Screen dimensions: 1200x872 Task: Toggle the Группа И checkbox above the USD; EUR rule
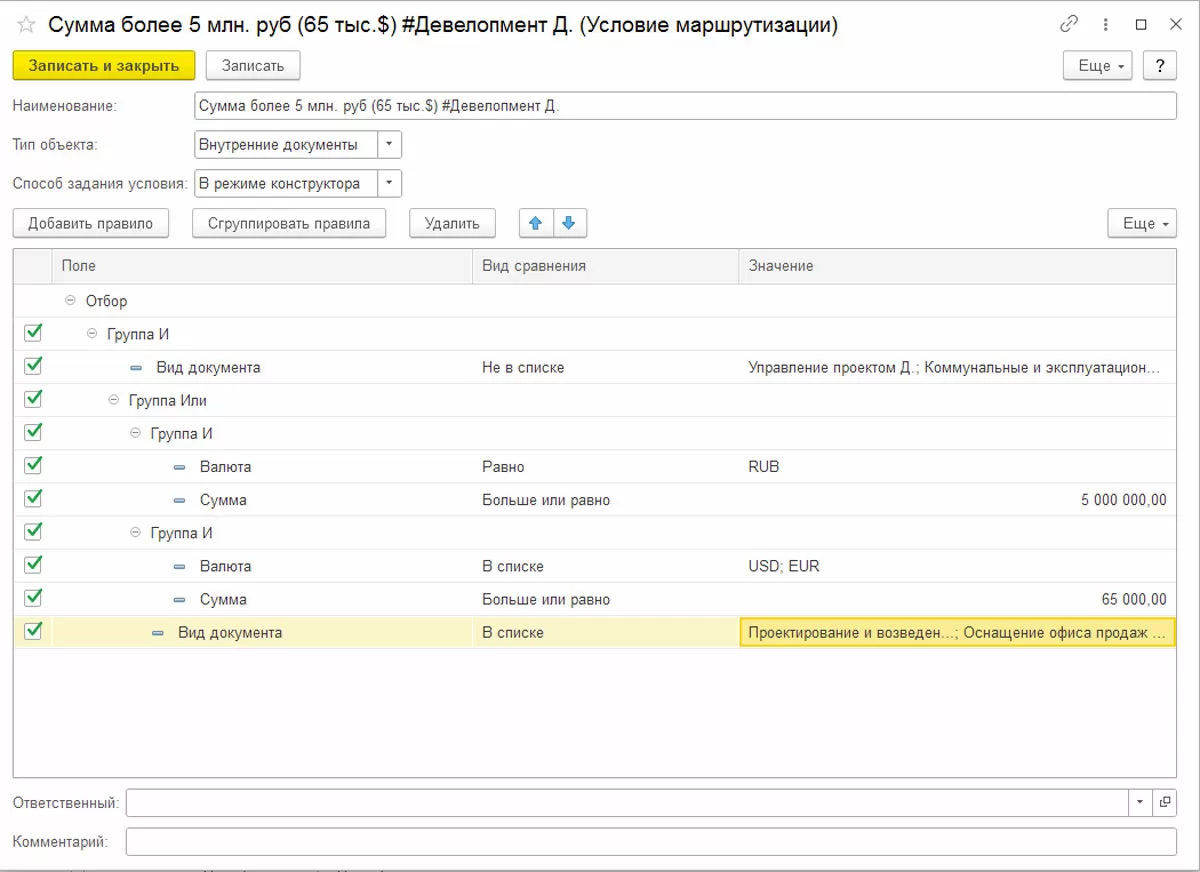tap(33, 531)
